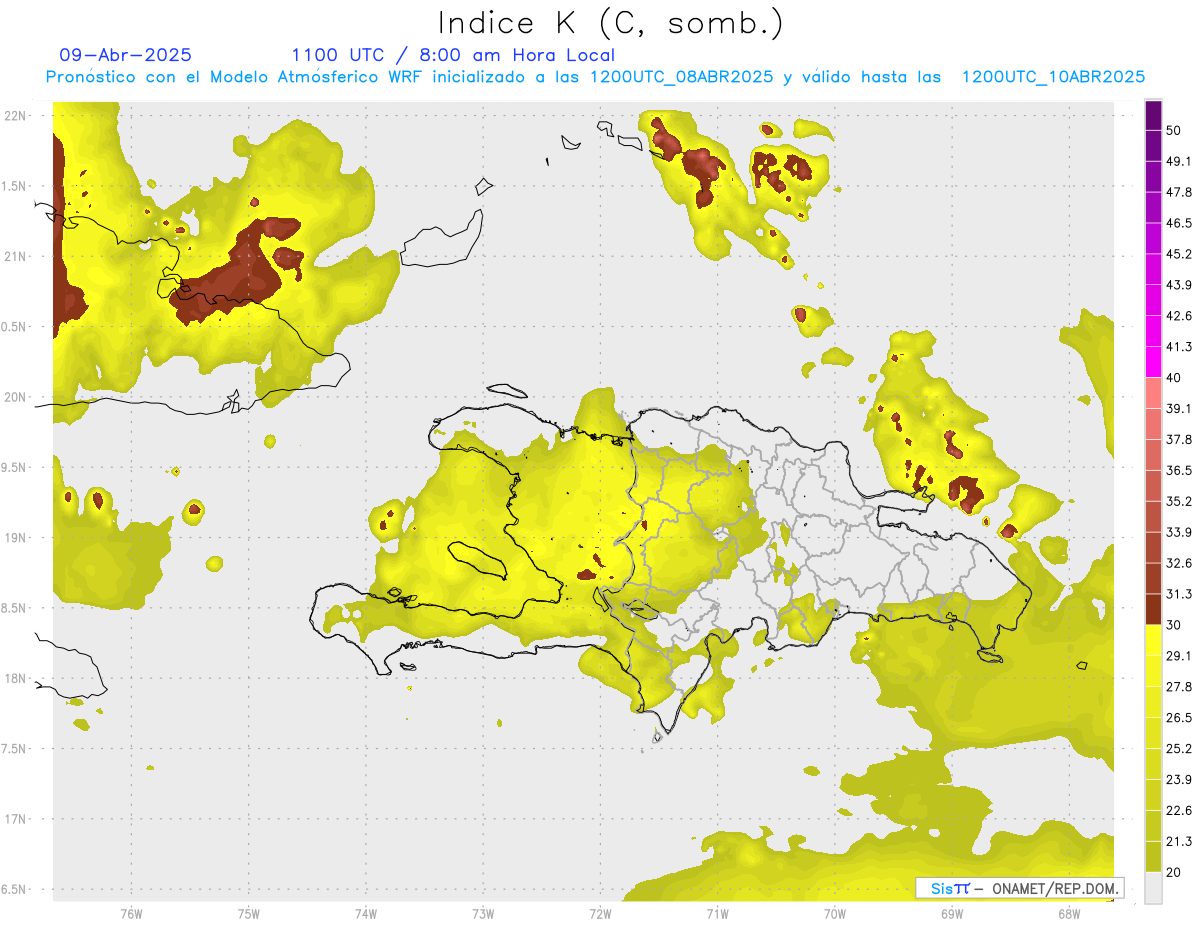Viewport: 1200px width, 927px height.
Task: Click the colorbar value "36.5"
Action: (1179, 470)
